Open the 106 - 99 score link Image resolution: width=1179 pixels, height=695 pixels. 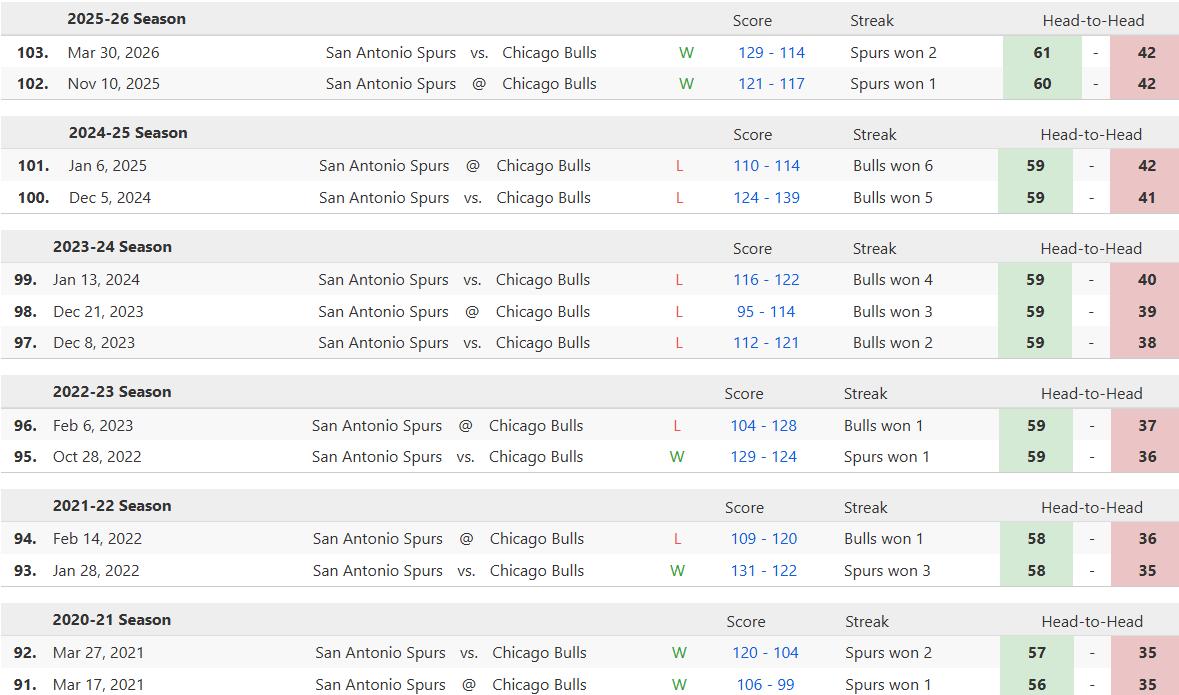click(x=765, y=685)
